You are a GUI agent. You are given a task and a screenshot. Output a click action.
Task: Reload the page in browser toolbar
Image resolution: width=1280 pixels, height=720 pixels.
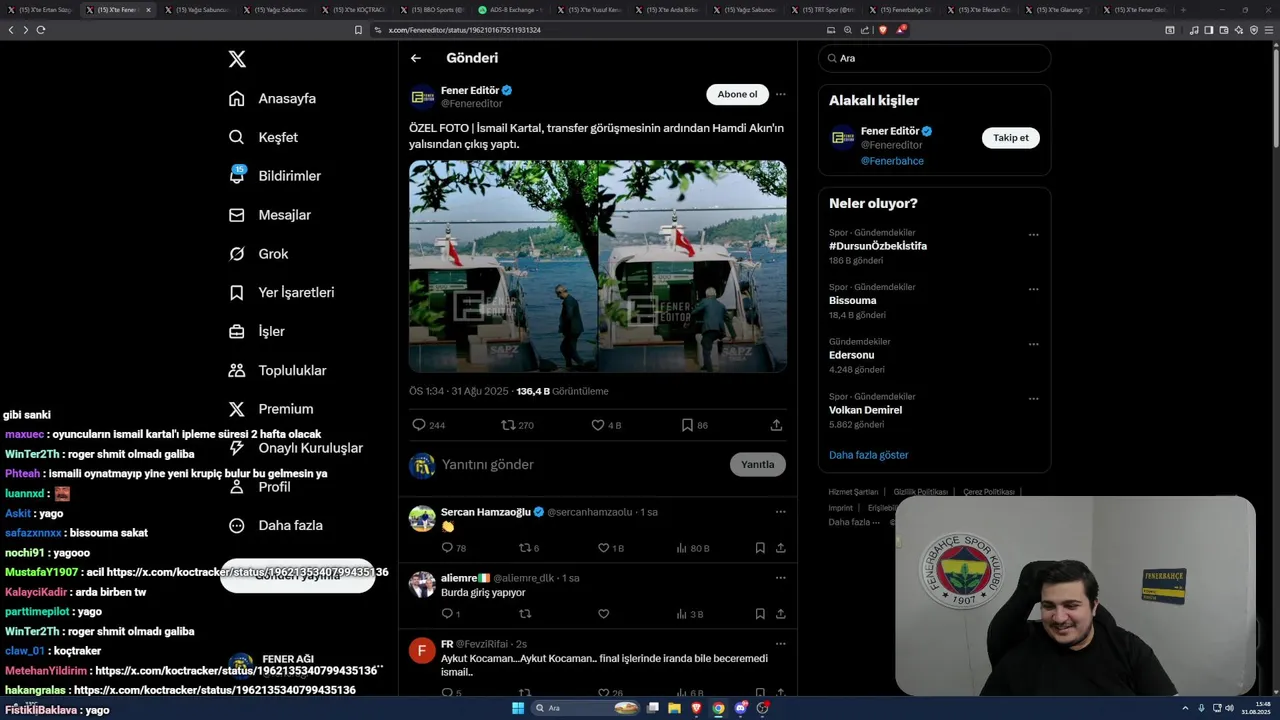click(x=40, y=30)
